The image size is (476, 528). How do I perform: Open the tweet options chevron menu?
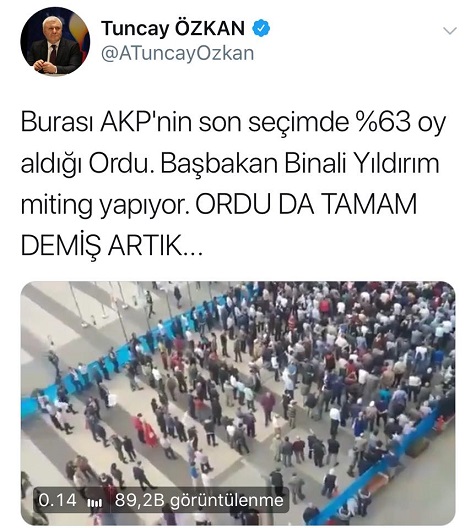point(450,31)
